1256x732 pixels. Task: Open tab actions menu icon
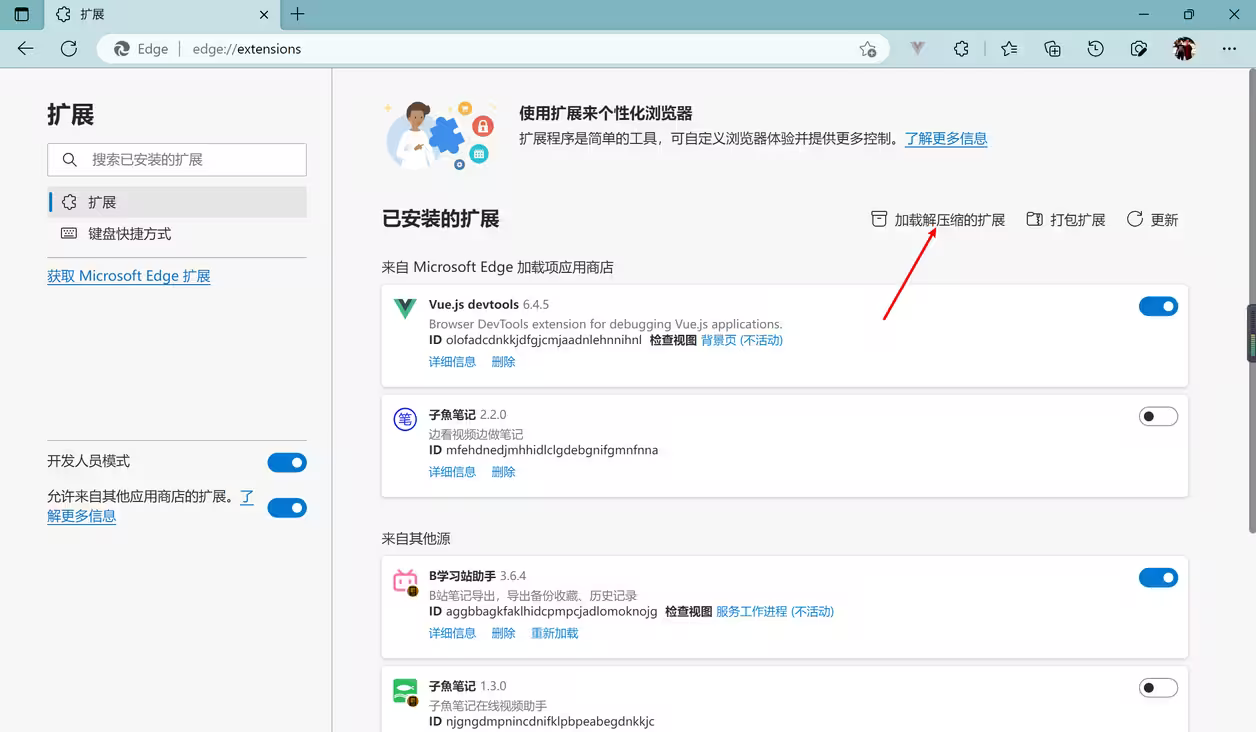[x=22, y=14]
